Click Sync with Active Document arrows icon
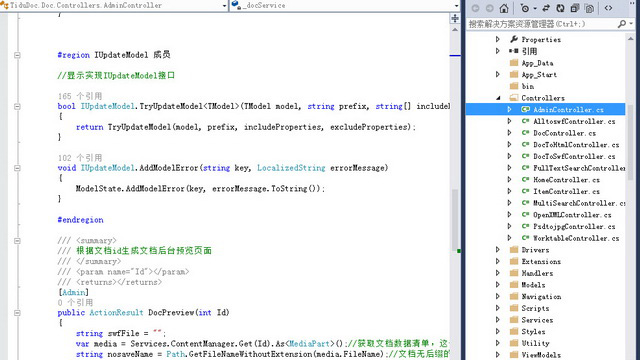 click(x=546, y=8)
